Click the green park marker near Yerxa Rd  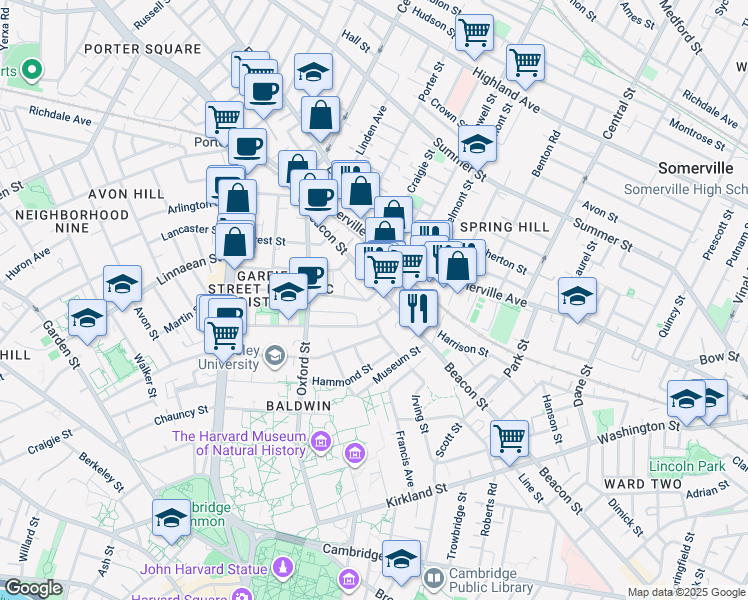pyautogui.click(x=31, y=70)
